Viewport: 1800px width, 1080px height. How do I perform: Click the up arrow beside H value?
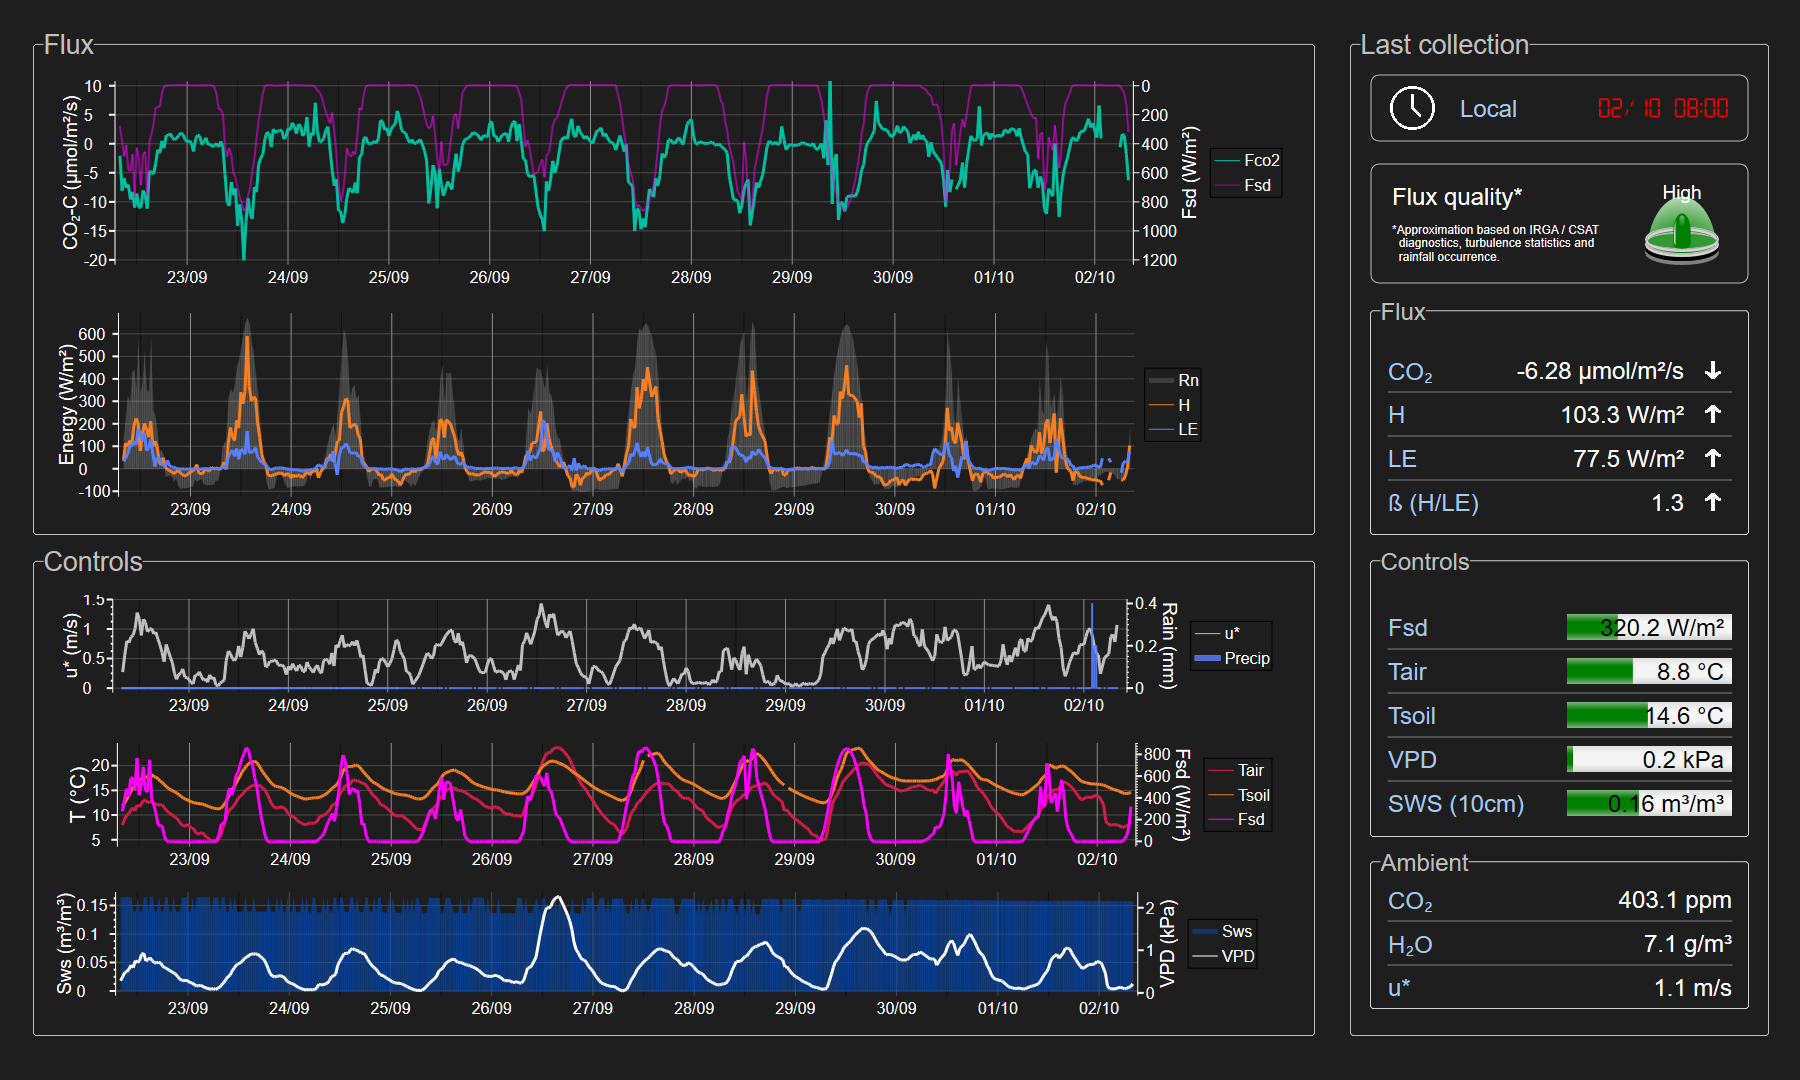click(1713, 414)
